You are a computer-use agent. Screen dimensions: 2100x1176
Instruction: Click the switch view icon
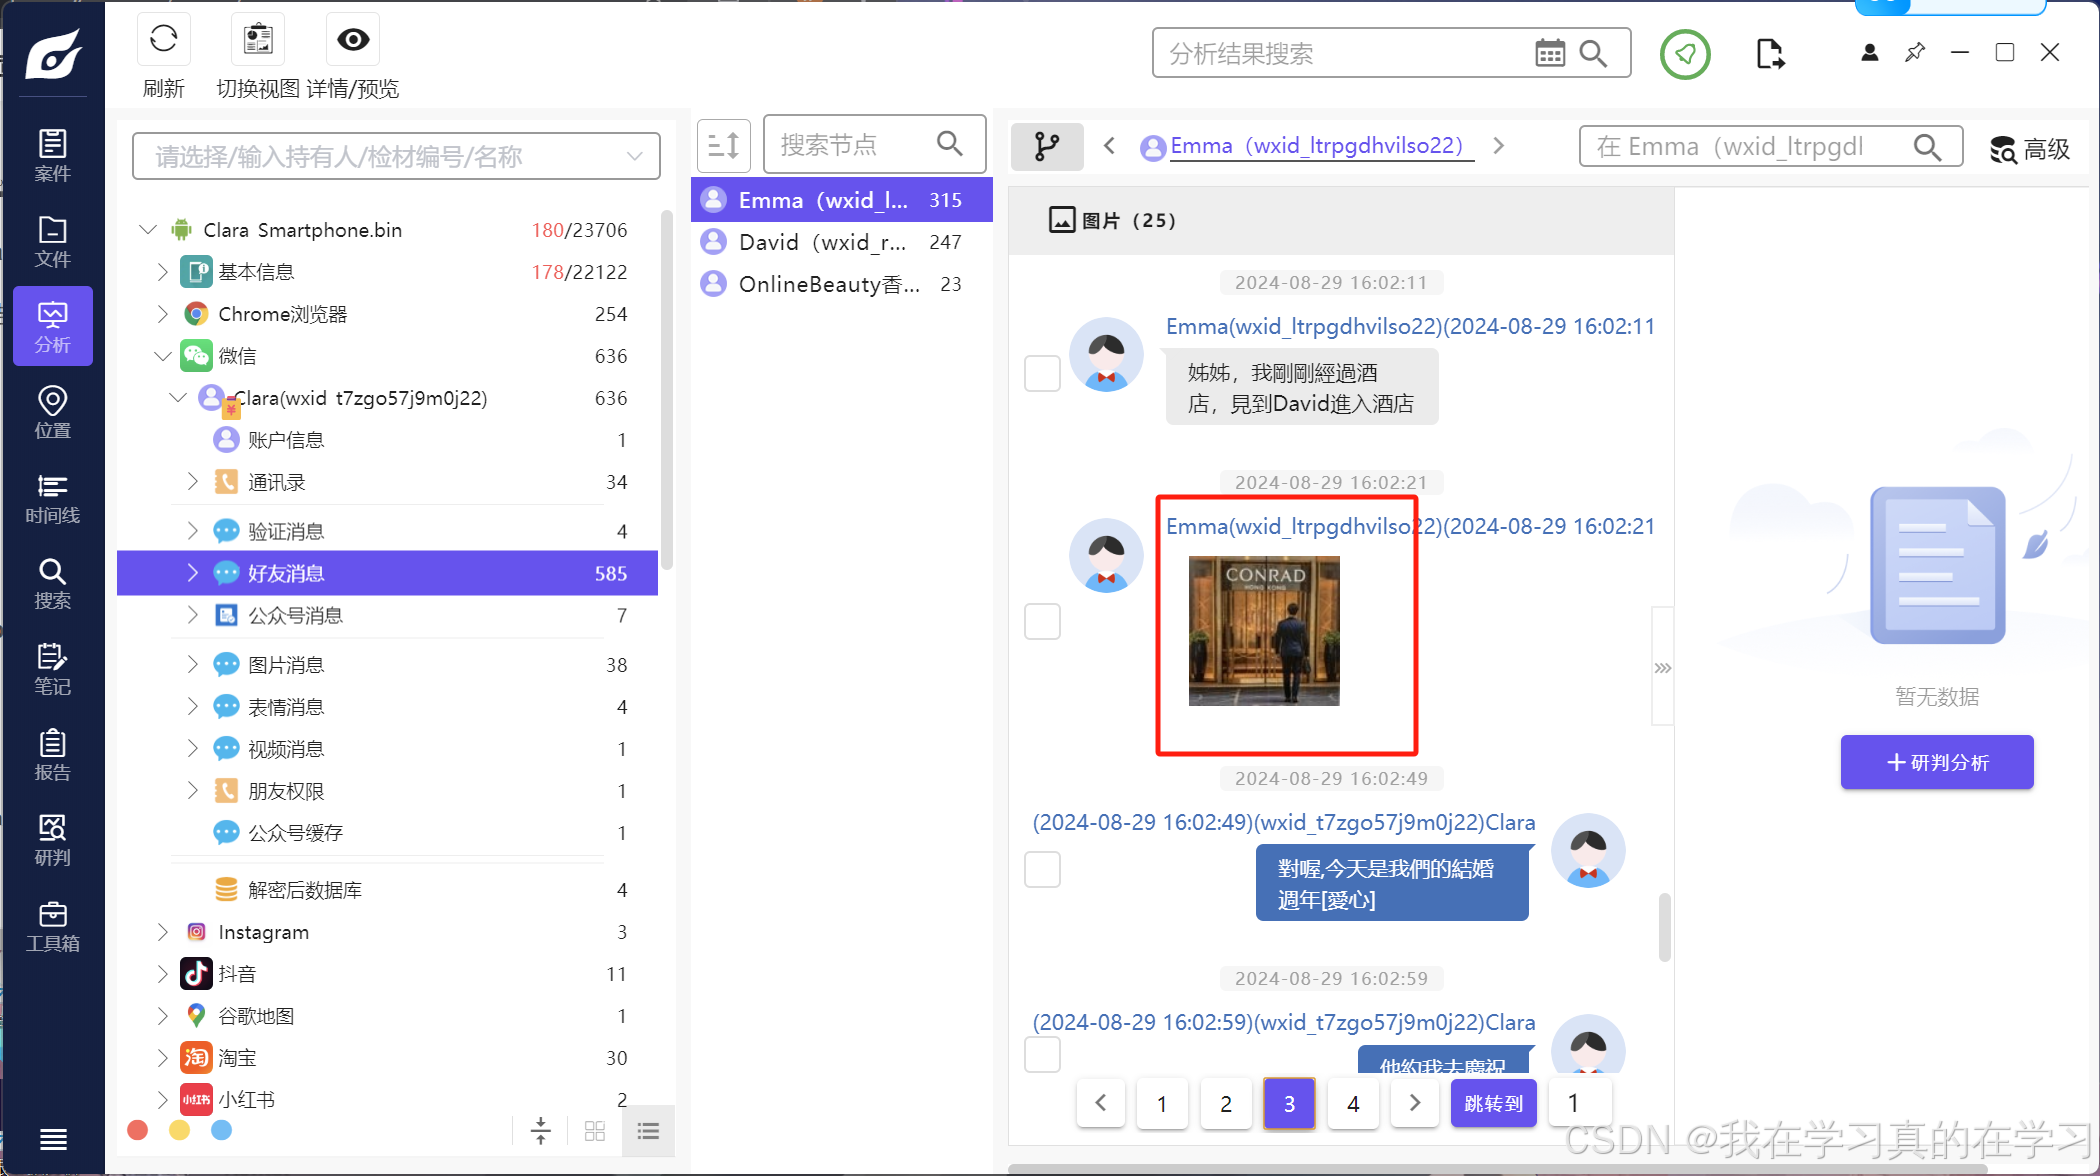point(258,40)
